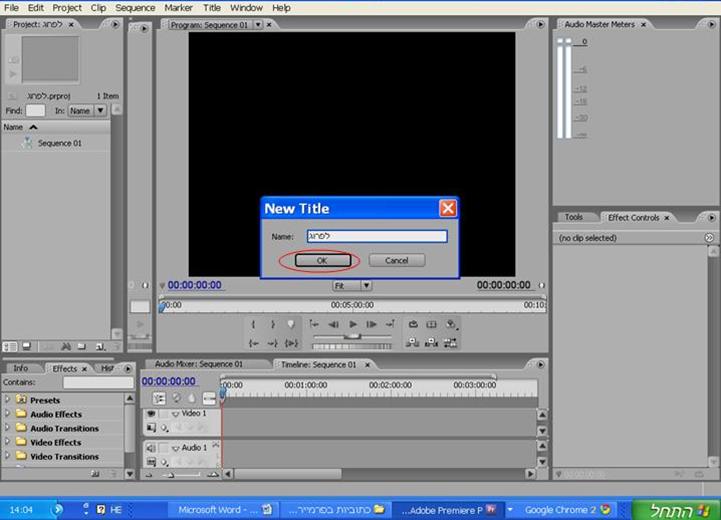The image size is (721, 520).
Task: Open Microsoft Word from the taskbar
Action: pos(225,509)
